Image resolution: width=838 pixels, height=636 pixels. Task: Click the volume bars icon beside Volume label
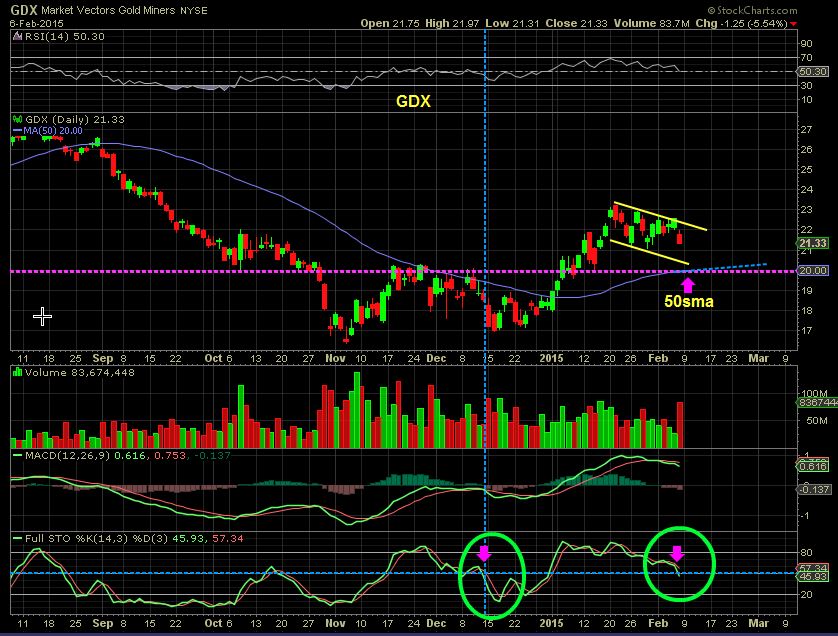coord(18,373)
